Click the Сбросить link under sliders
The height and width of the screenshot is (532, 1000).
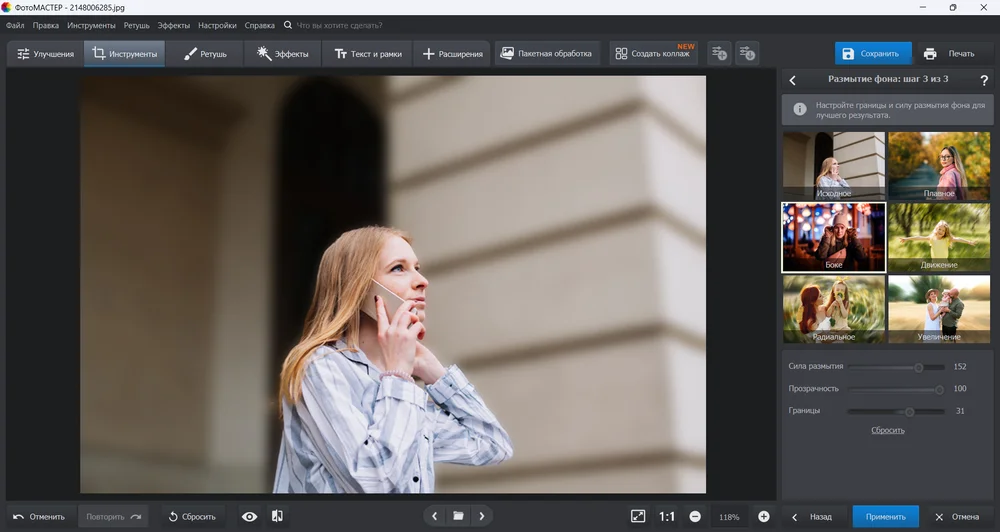(x=887, y=430)
